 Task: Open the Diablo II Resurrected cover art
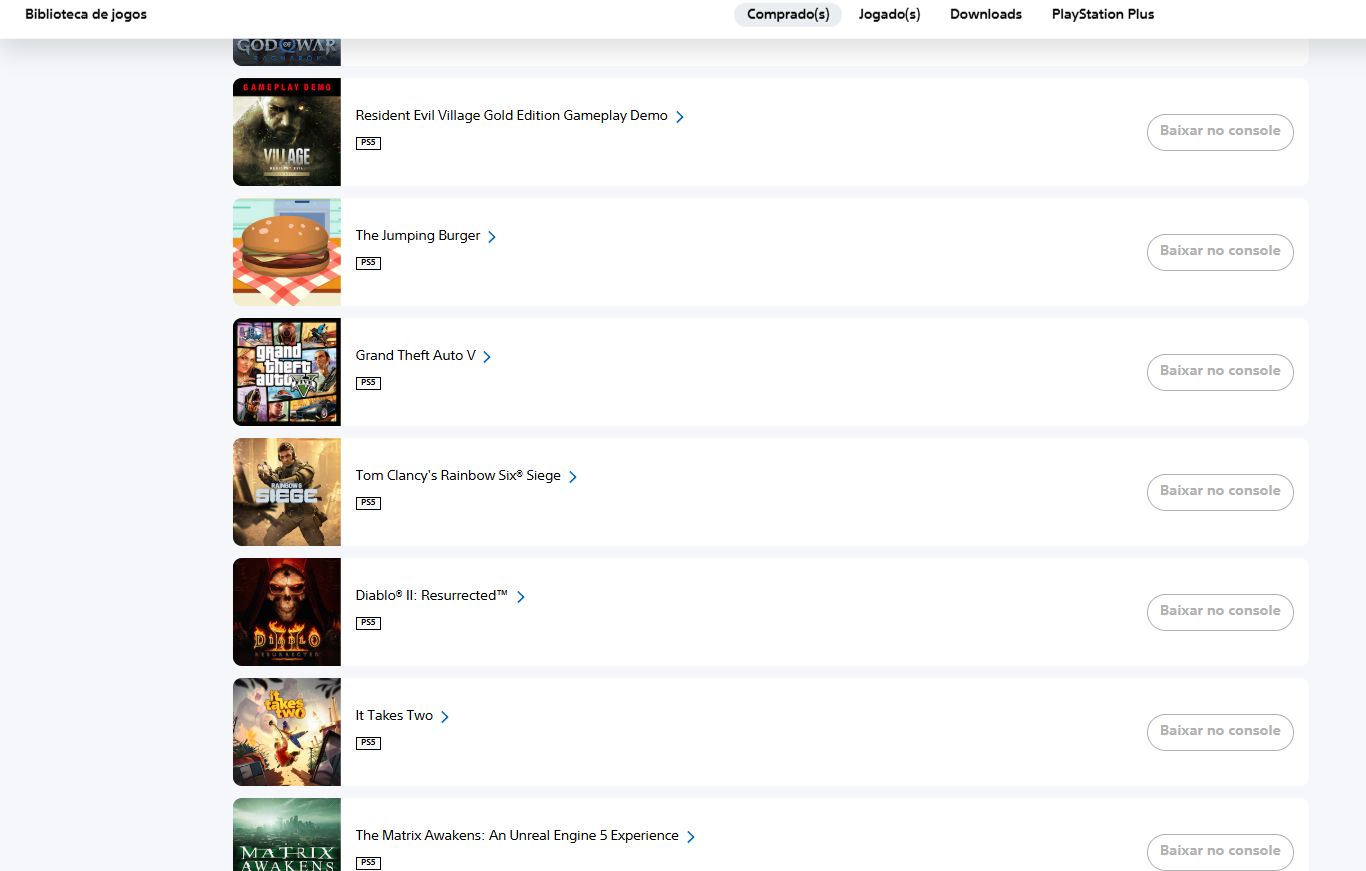(287, 612)
